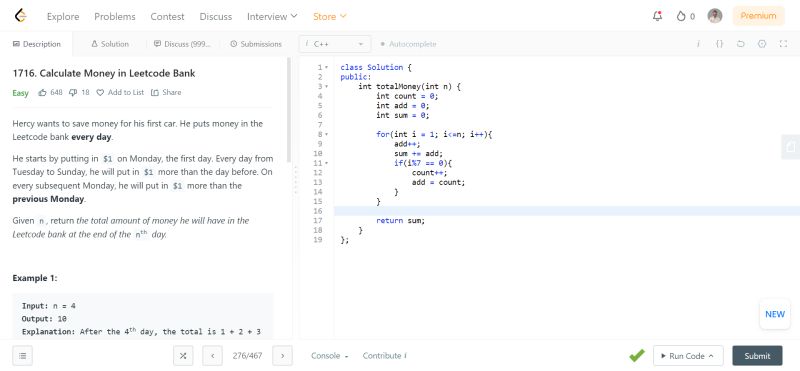Go to the Discuss menu item

(216, 16)
